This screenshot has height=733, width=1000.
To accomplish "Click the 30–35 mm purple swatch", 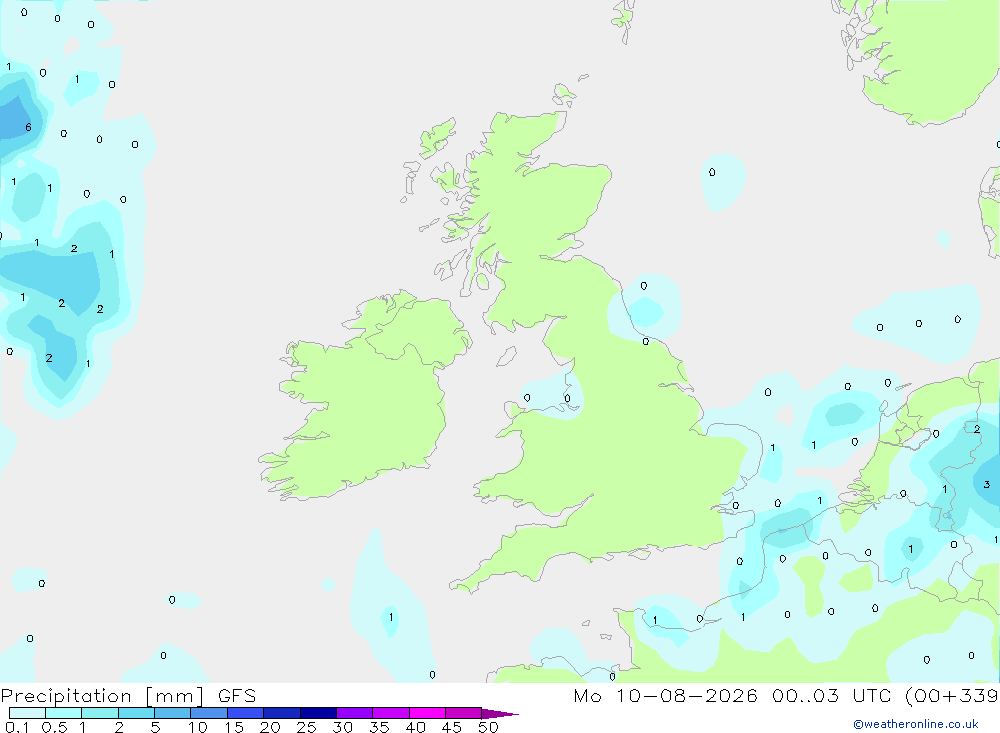I will pyautogui.click(x=355, y=713).
